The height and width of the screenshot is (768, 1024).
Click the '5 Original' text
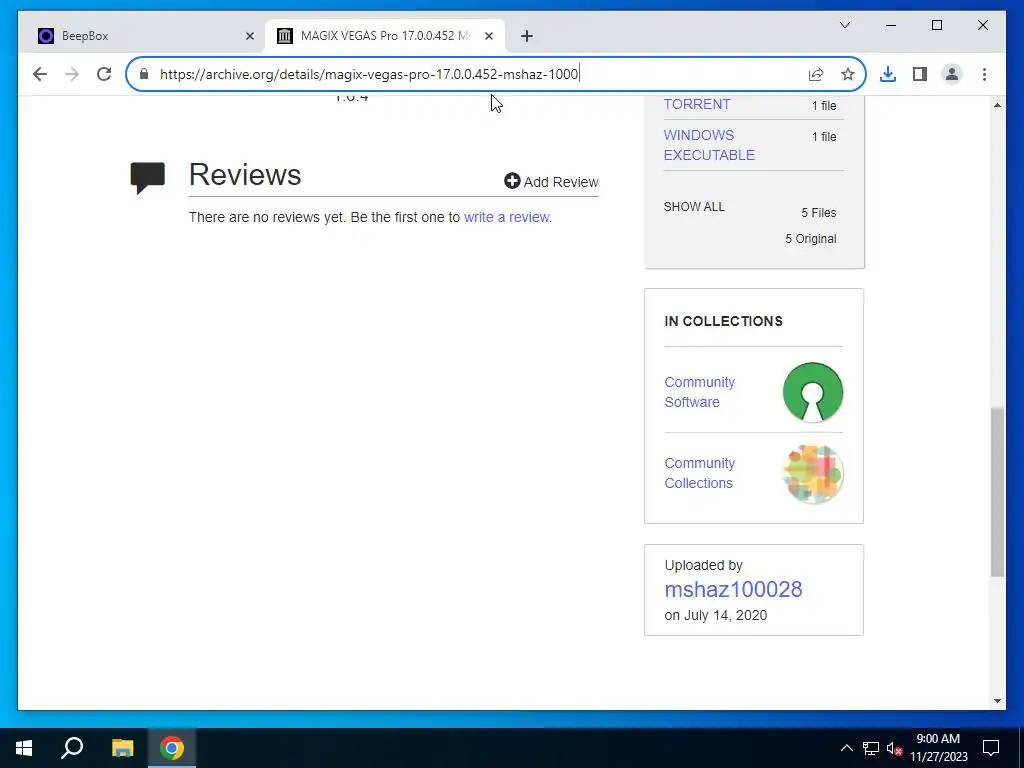click(x=810, y=239)
